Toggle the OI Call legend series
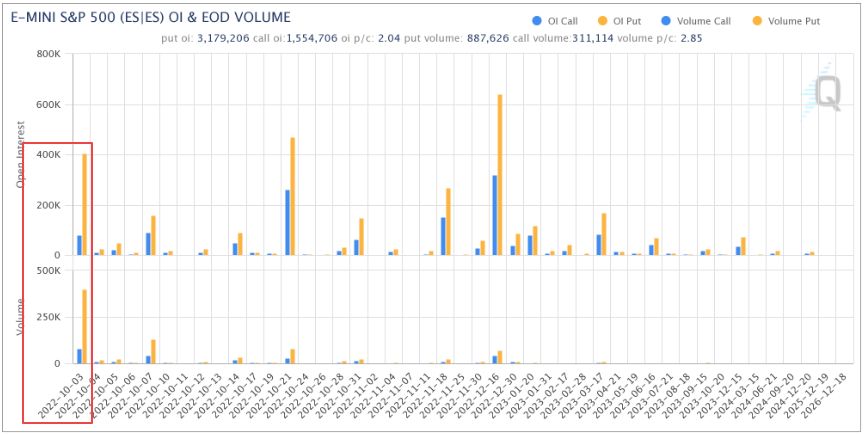864x435 pixels. pos(554,21)
